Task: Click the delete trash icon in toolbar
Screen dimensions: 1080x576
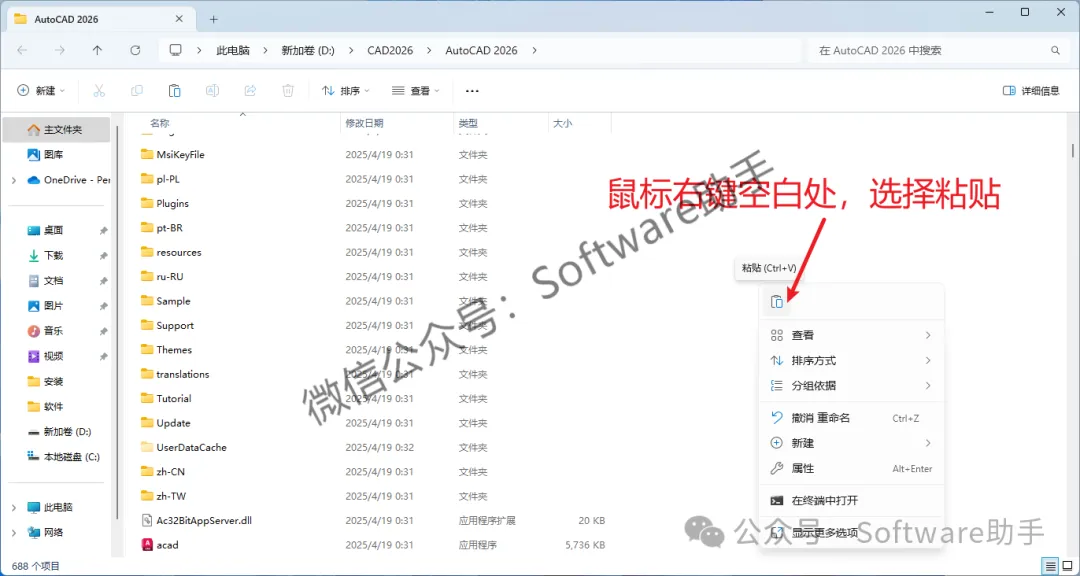Action: tap(288, 90)
